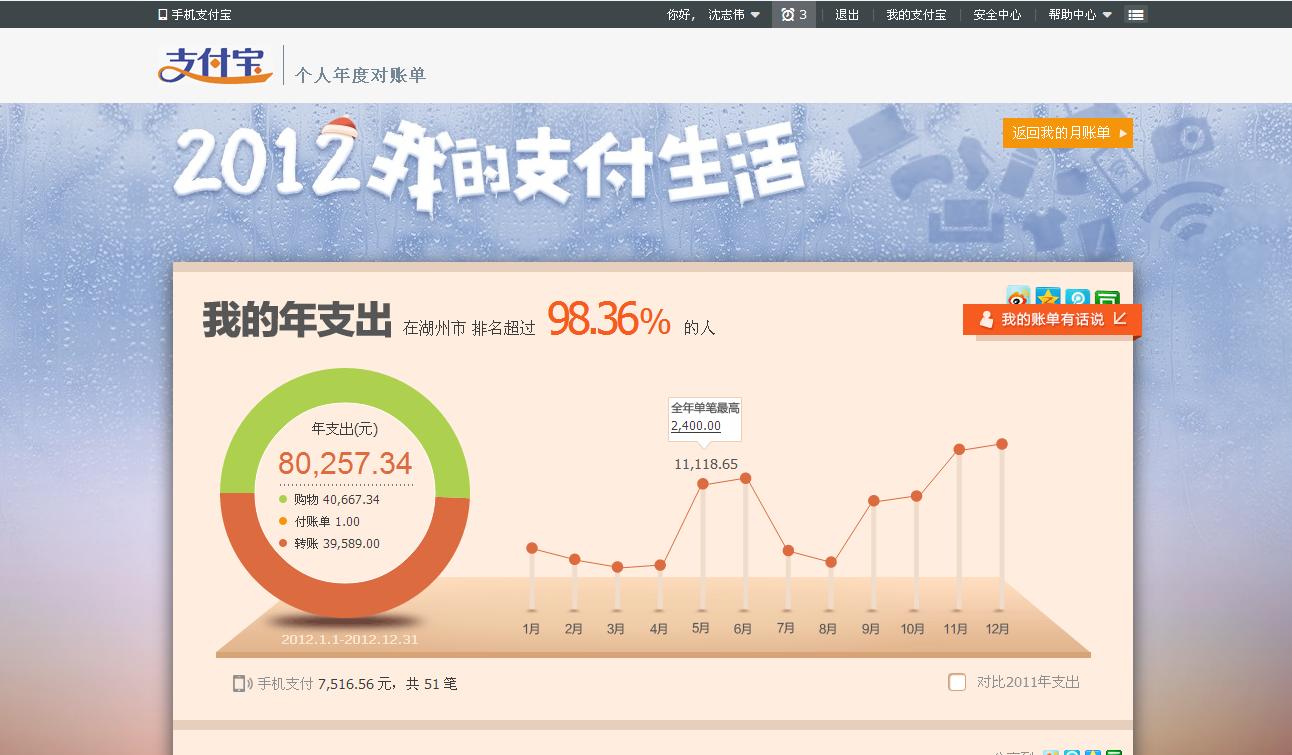Click the 98.36% ranking percentage
This screenshot has height=755, width=1292.
click(x=609, y=320)
